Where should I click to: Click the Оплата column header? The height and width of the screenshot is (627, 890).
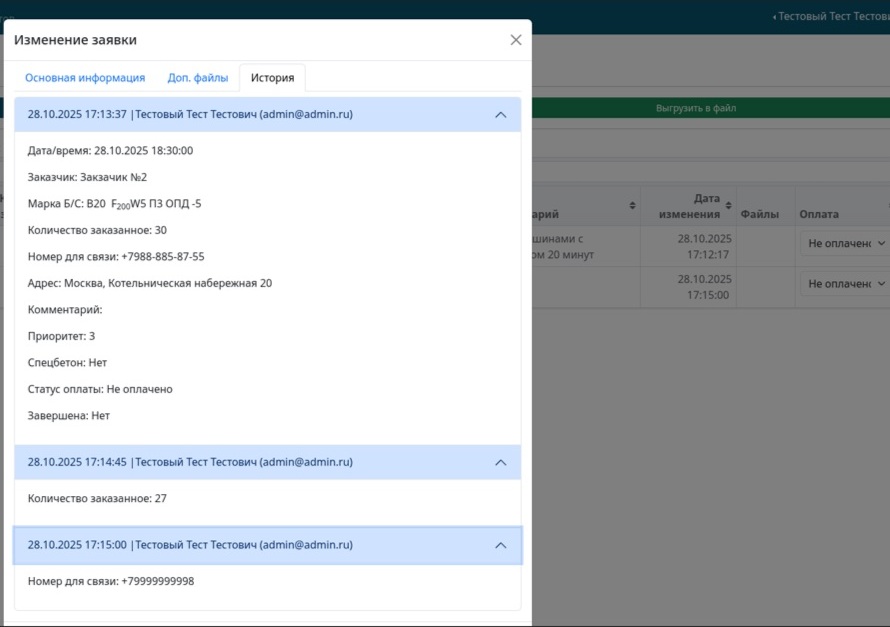tap(819, 214)
